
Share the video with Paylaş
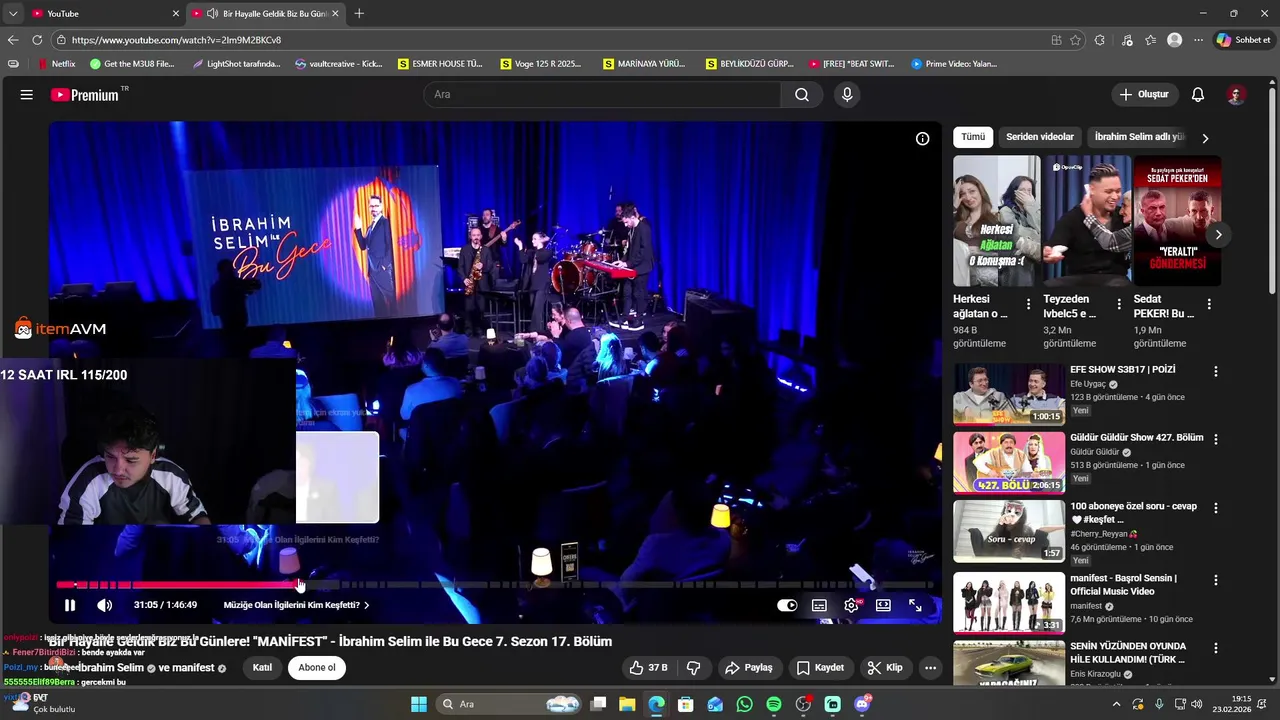pyautogui.click(x=749, y=668)
